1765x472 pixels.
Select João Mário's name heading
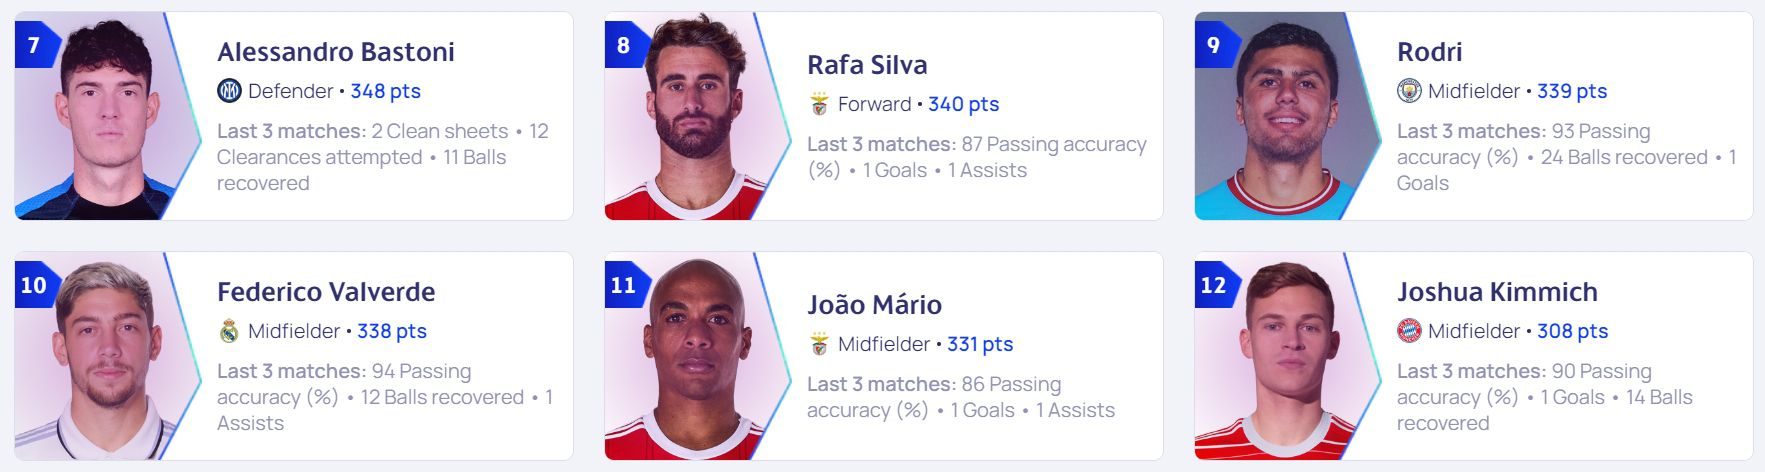pos(874,305)
